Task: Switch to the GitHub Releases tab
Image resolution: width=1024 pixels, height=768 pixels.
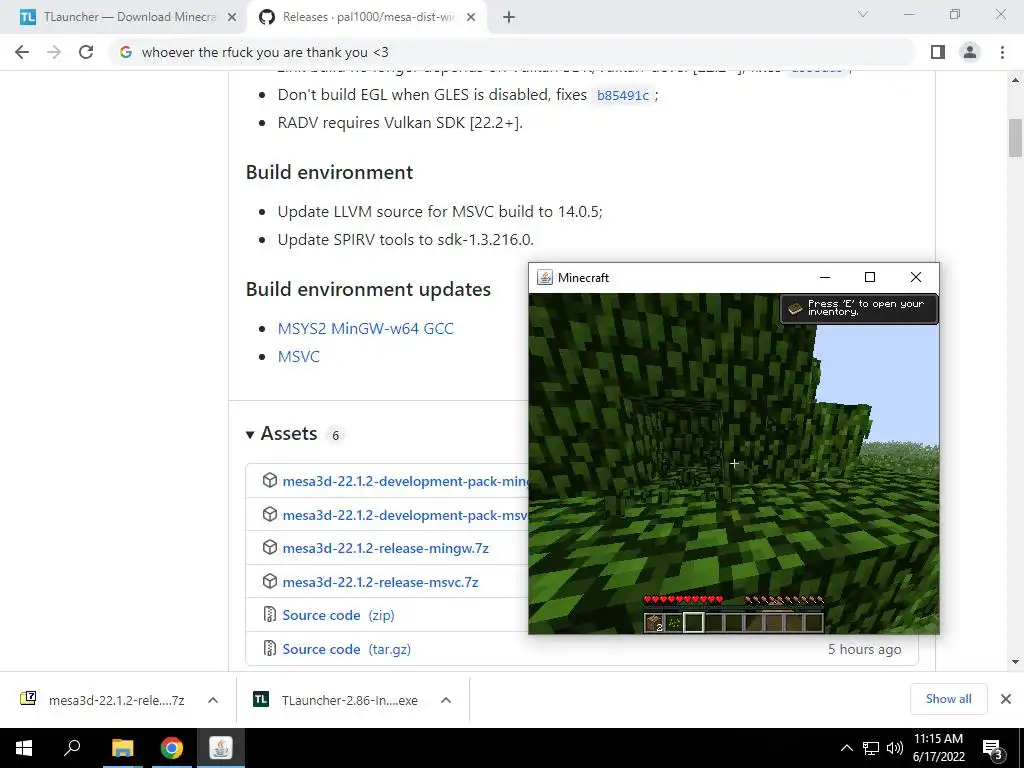Action: (x=366, y=18)
